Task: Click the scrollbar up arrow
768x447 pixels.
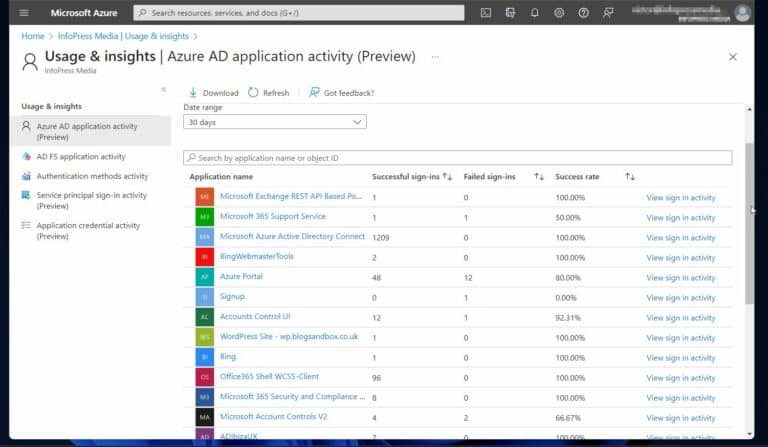Action: click(749, 109)
